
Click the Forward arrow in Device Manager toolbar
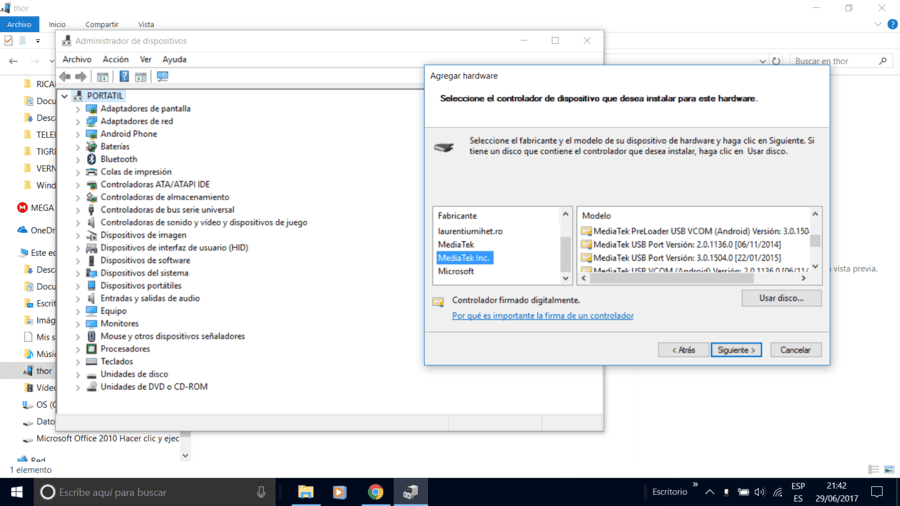(x=81, y=76)
